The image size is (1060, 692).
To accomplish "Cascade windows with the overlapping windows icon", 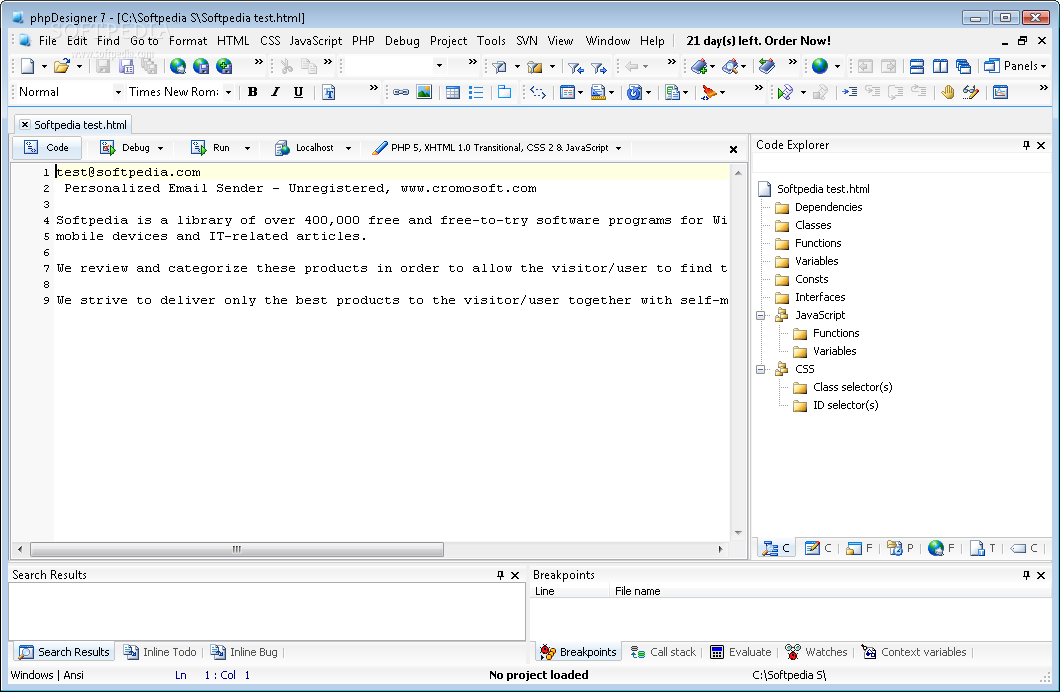I will 963,66.
